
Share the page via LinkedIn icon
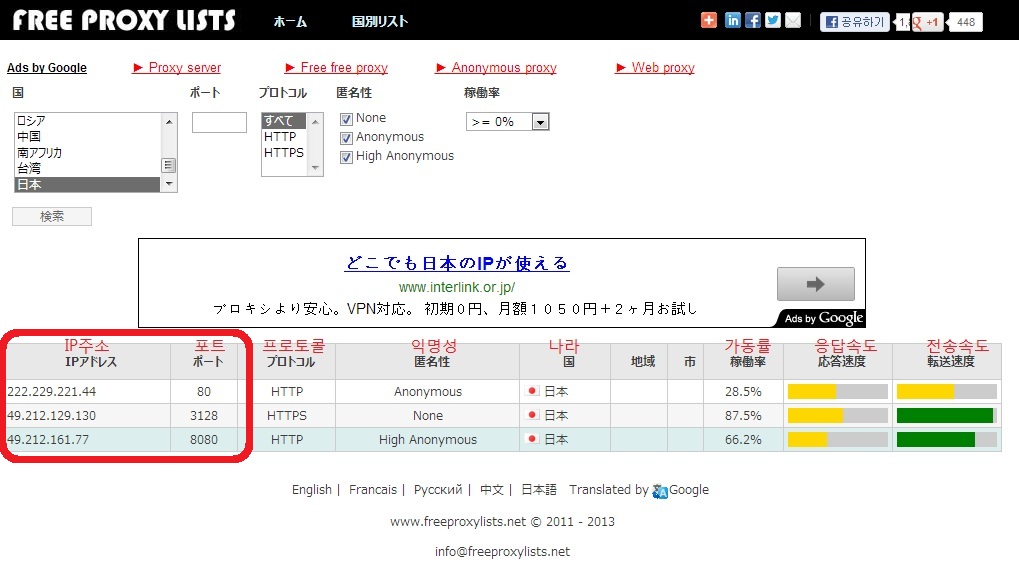pyautogui.click(x=732, y=21)
